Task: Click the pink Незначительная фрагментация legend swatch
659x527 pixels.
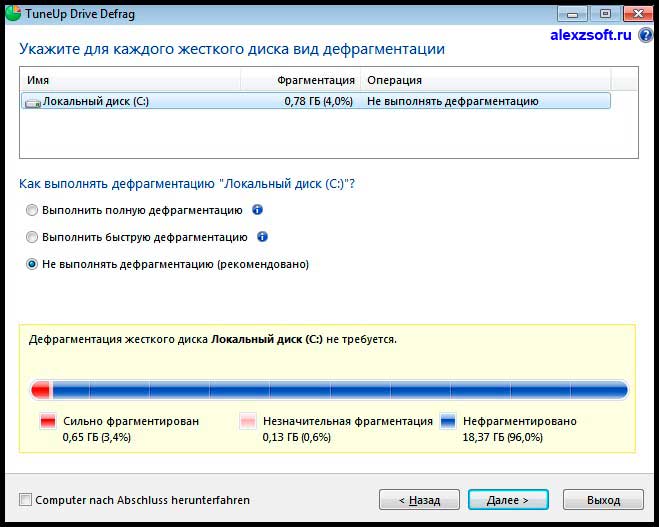Action: click(248, 421)
